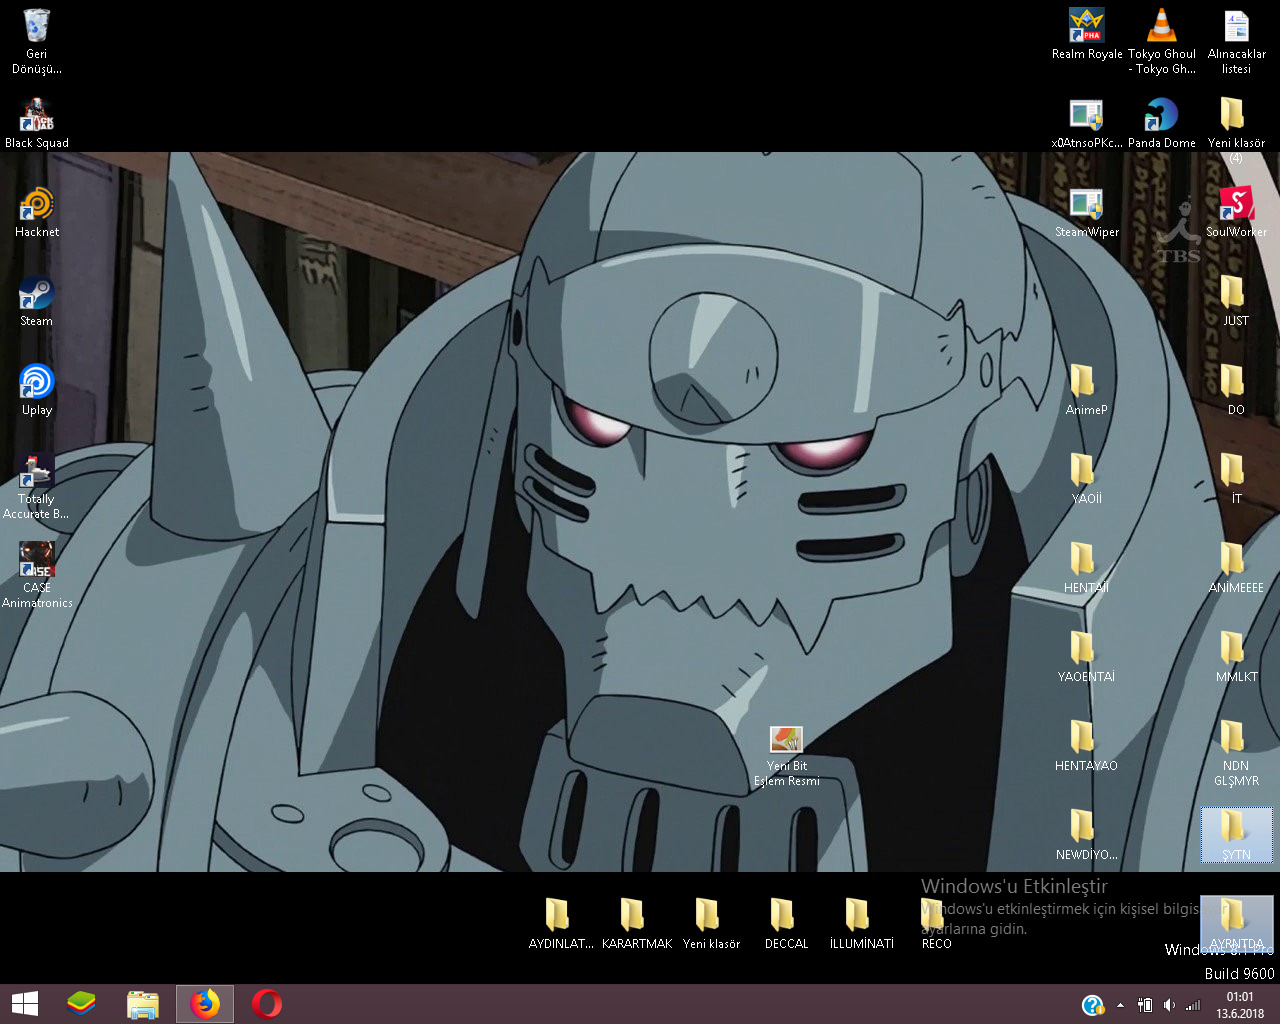Open the network signal tray icon
The width and height of the screenshot is (1280, 1024).
pyautogui.click(x=1193, y=1005)
